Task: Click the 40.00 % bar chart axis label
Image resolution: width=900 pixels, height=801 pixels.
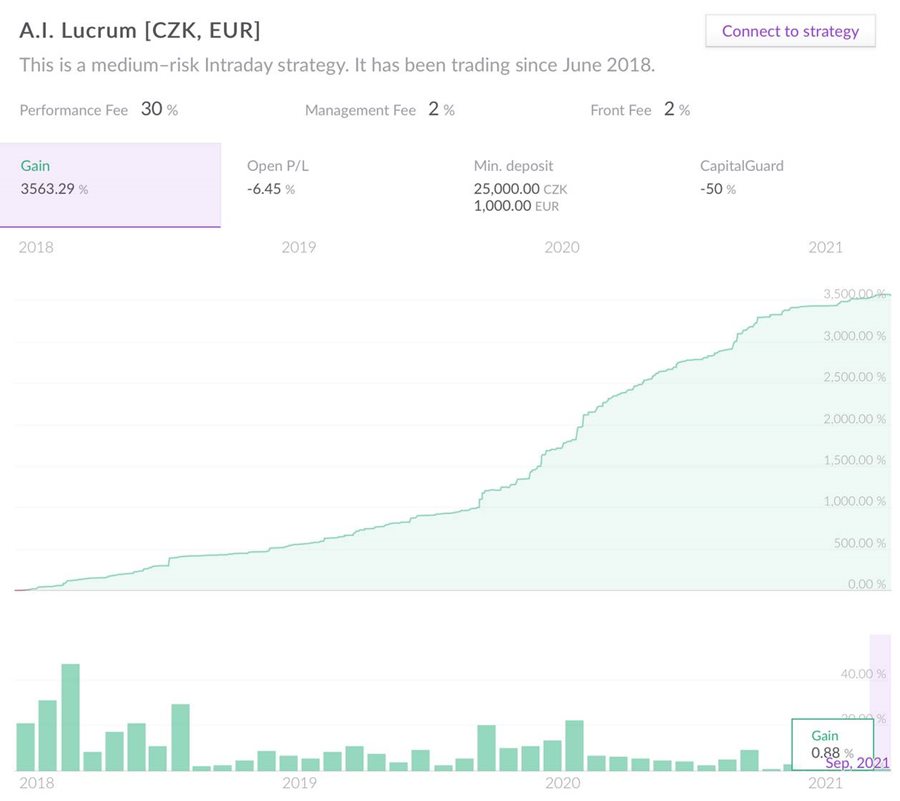Action: pos(863,674)
